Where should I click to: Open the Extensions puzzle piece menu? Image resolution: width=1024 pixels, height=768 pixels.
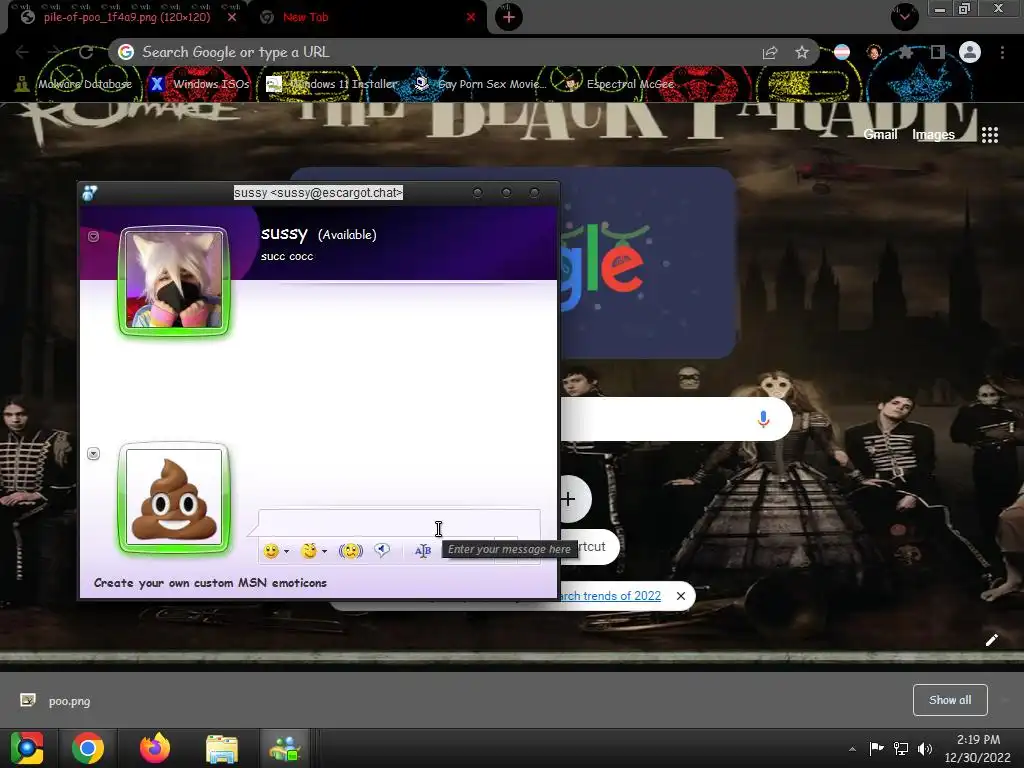[x=906, y=52]
